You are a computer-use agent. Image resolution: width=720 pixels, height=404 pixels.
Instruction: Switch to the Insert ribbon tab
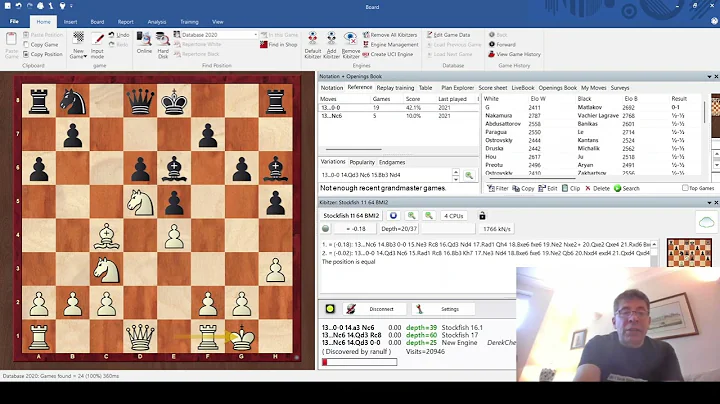pyautogui.click(x=70, y=22)
